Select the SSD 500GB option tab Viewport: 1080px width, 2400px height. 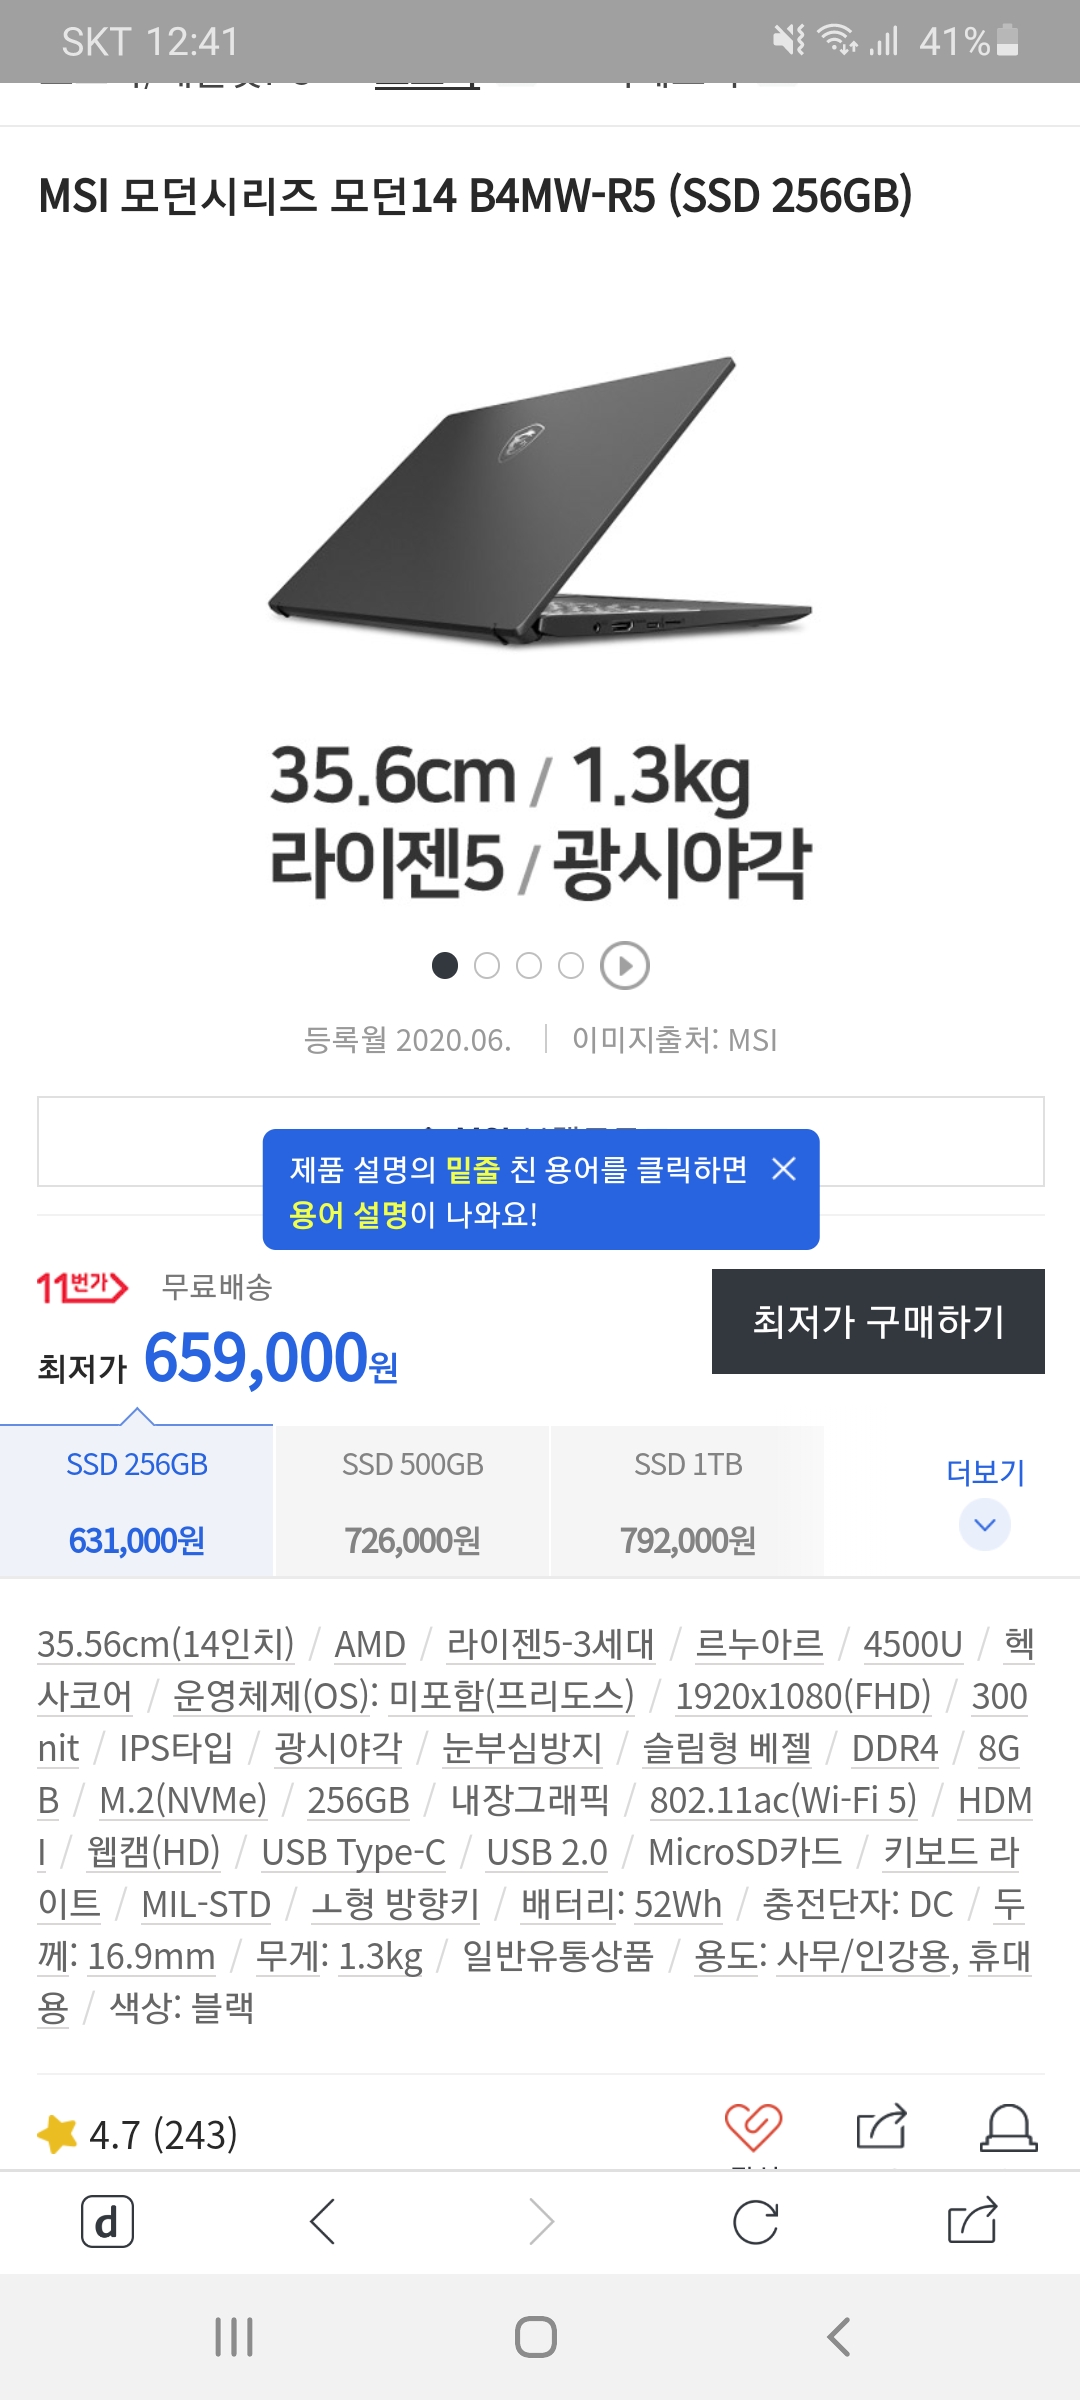click(412, 1501)
